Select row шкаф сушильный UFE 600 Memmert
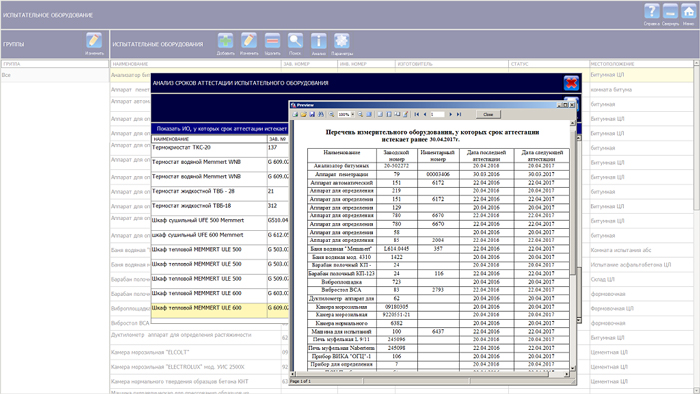This screenshot has width=700, height=394. 220,237
